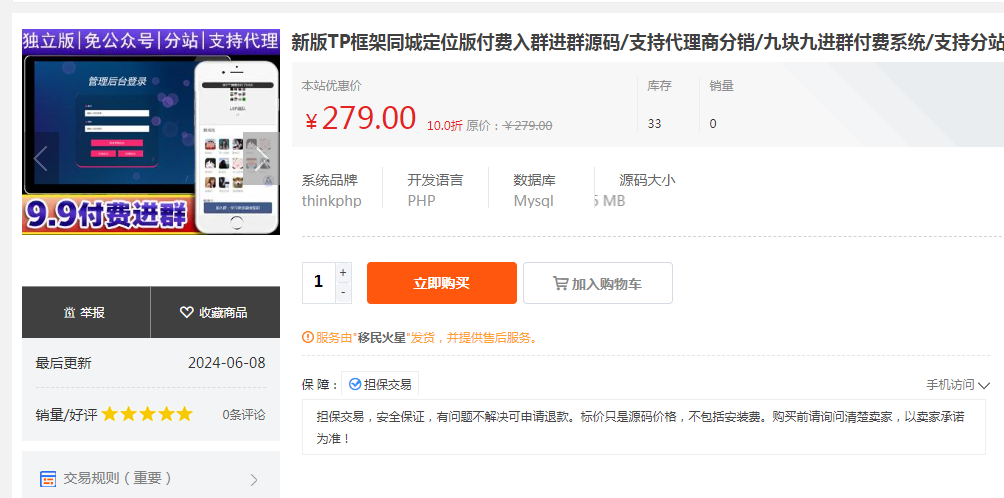Click the report (举报) icon button

click(x=70, y=313)
